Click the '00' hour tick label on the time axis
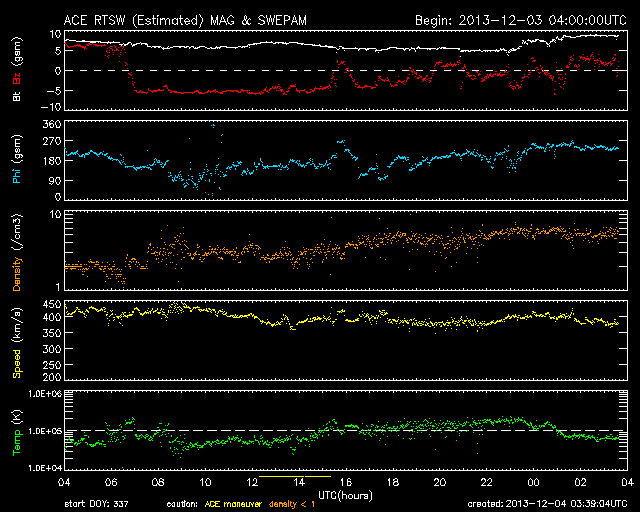The height and width of the screenshot is (512, 640). point(533,482)
